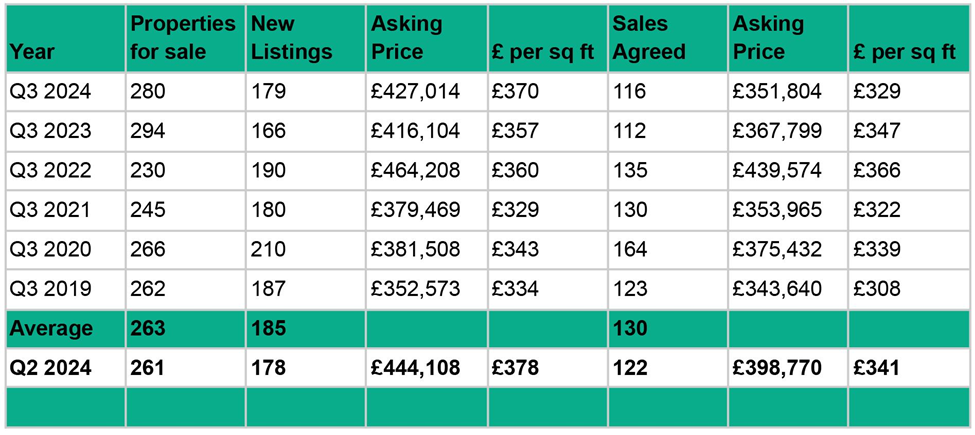Select the 294 properties for sale cell

click(x=147, y=131)
